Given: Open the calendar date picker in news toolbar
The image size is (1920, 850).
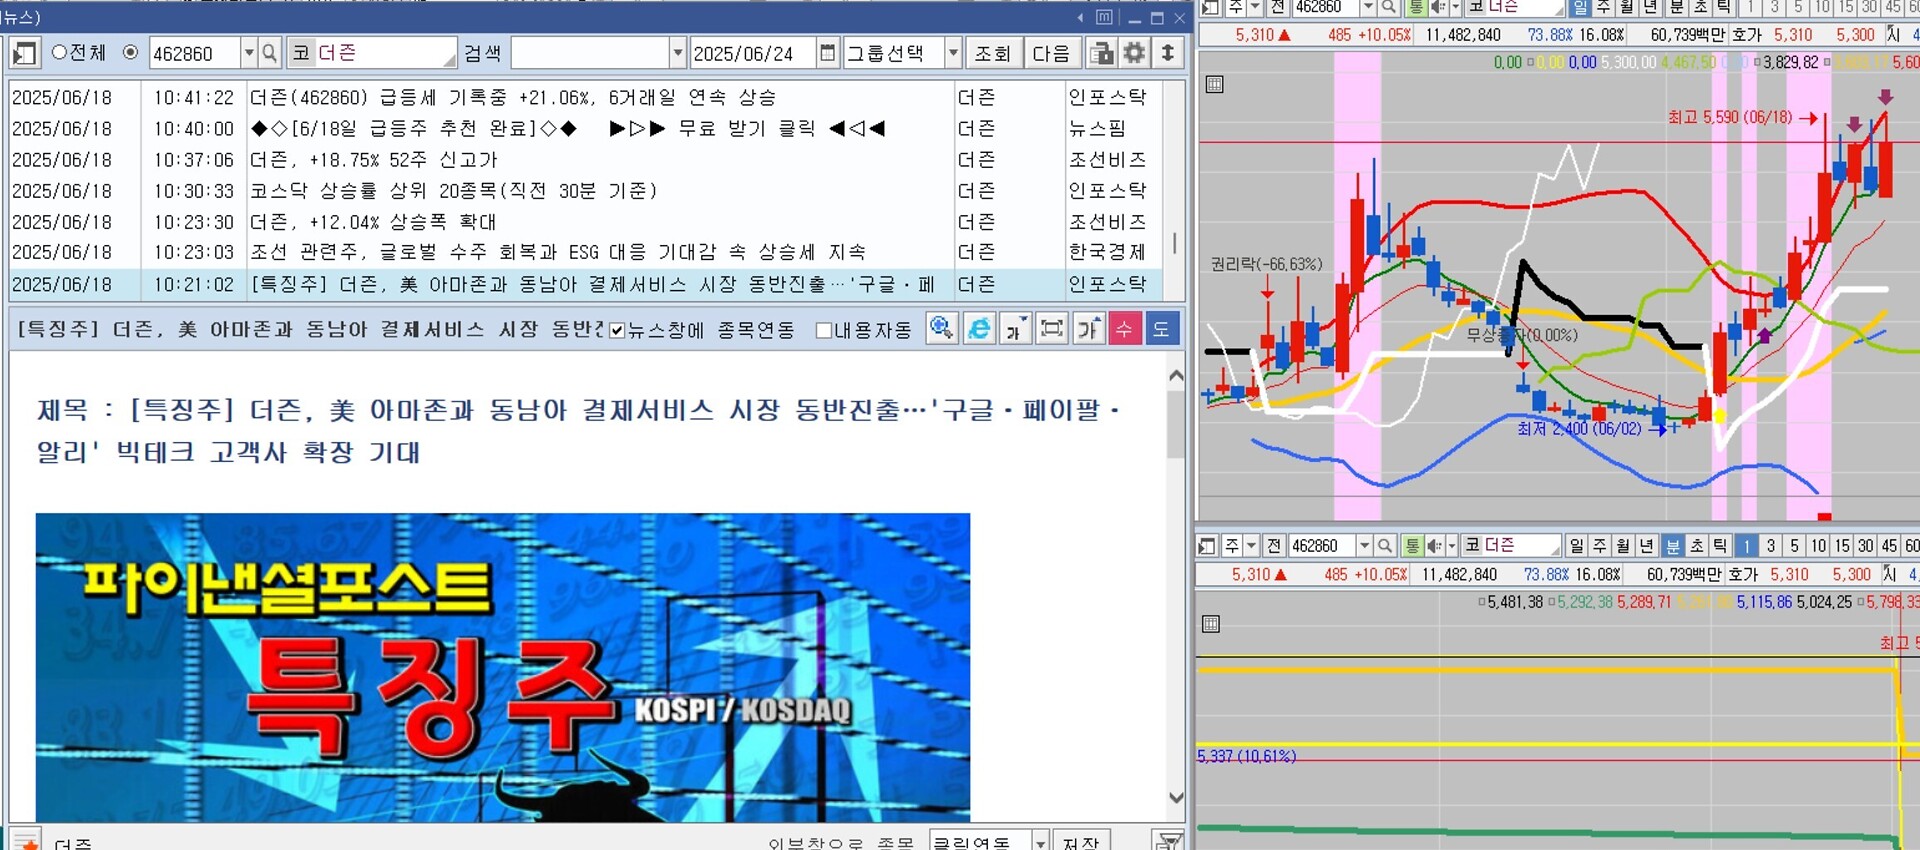Looking at the screenshot, I should tap(827, 53).
